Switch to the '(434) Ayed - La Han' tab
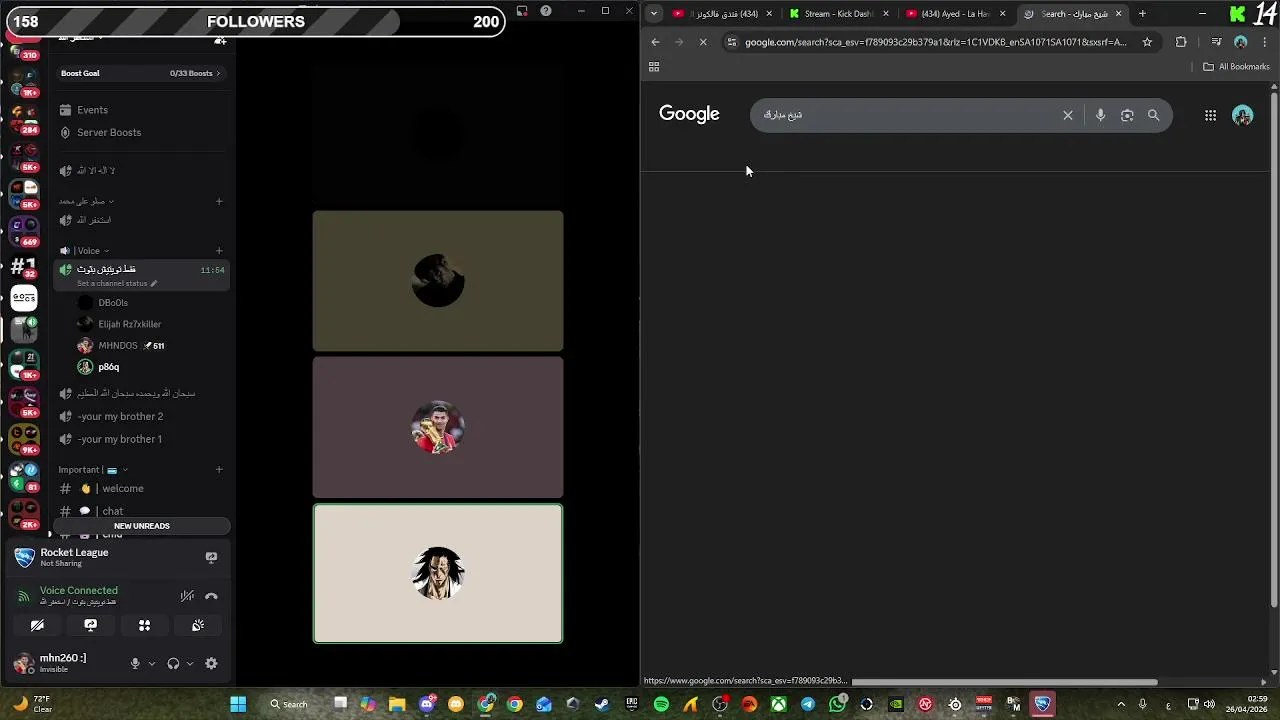Viewport: 1280px width, 720px height. pos(956,14)
